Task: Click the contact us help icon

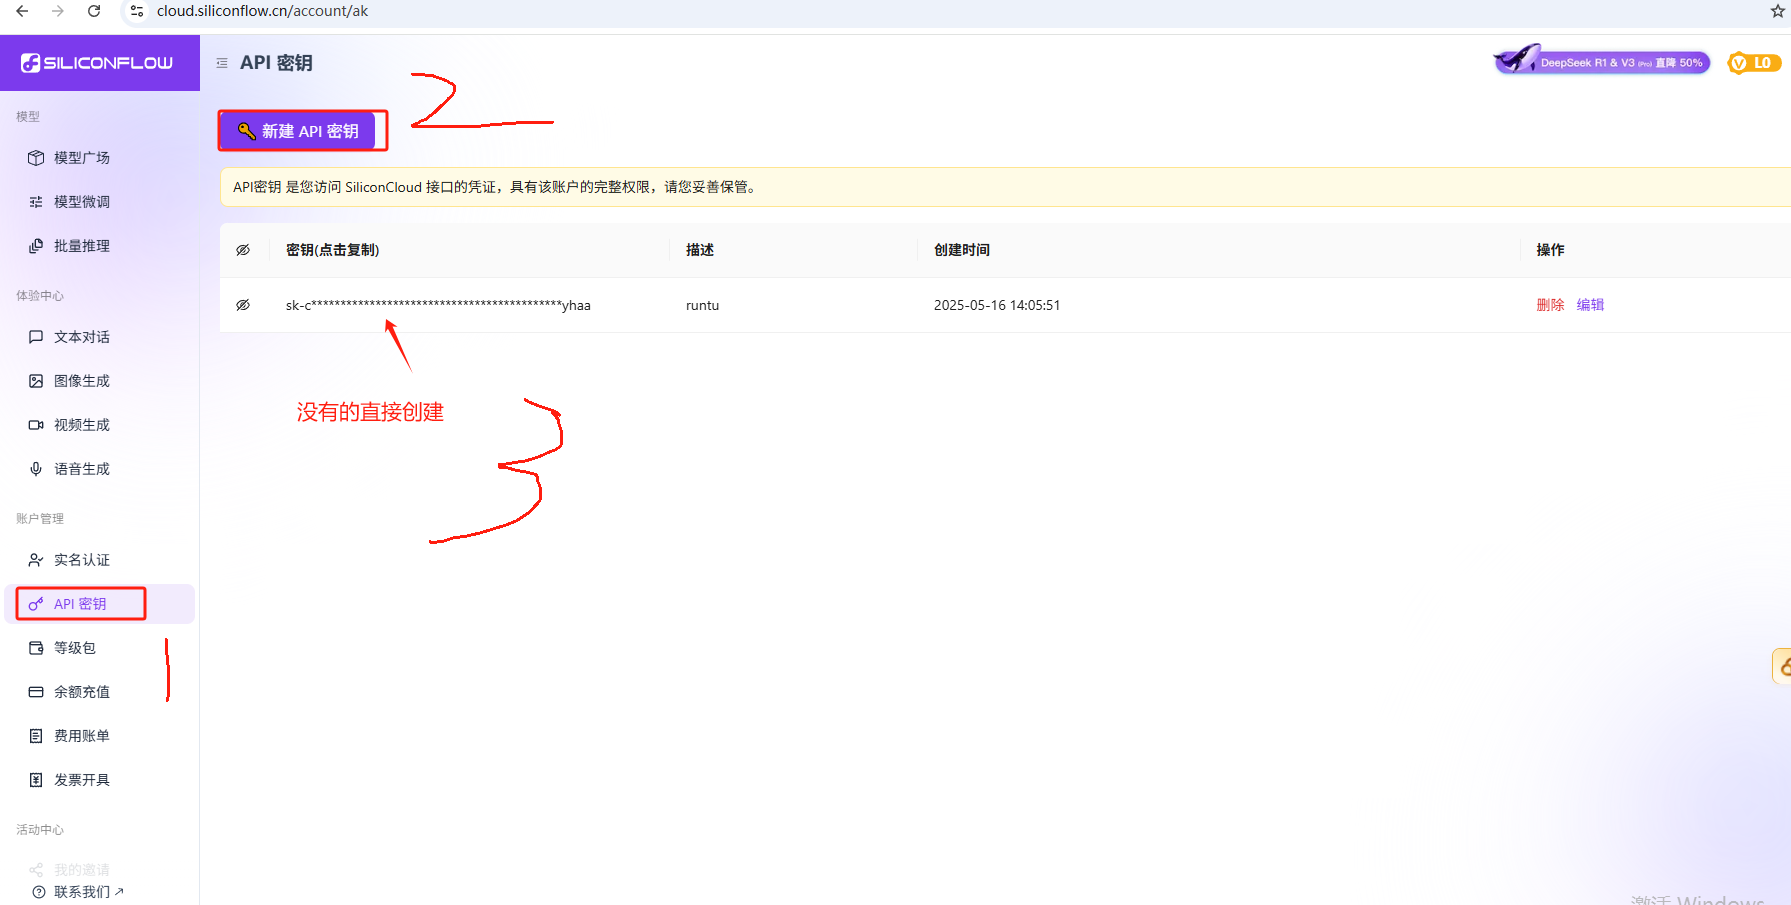Action: click(x=39, y=892)
